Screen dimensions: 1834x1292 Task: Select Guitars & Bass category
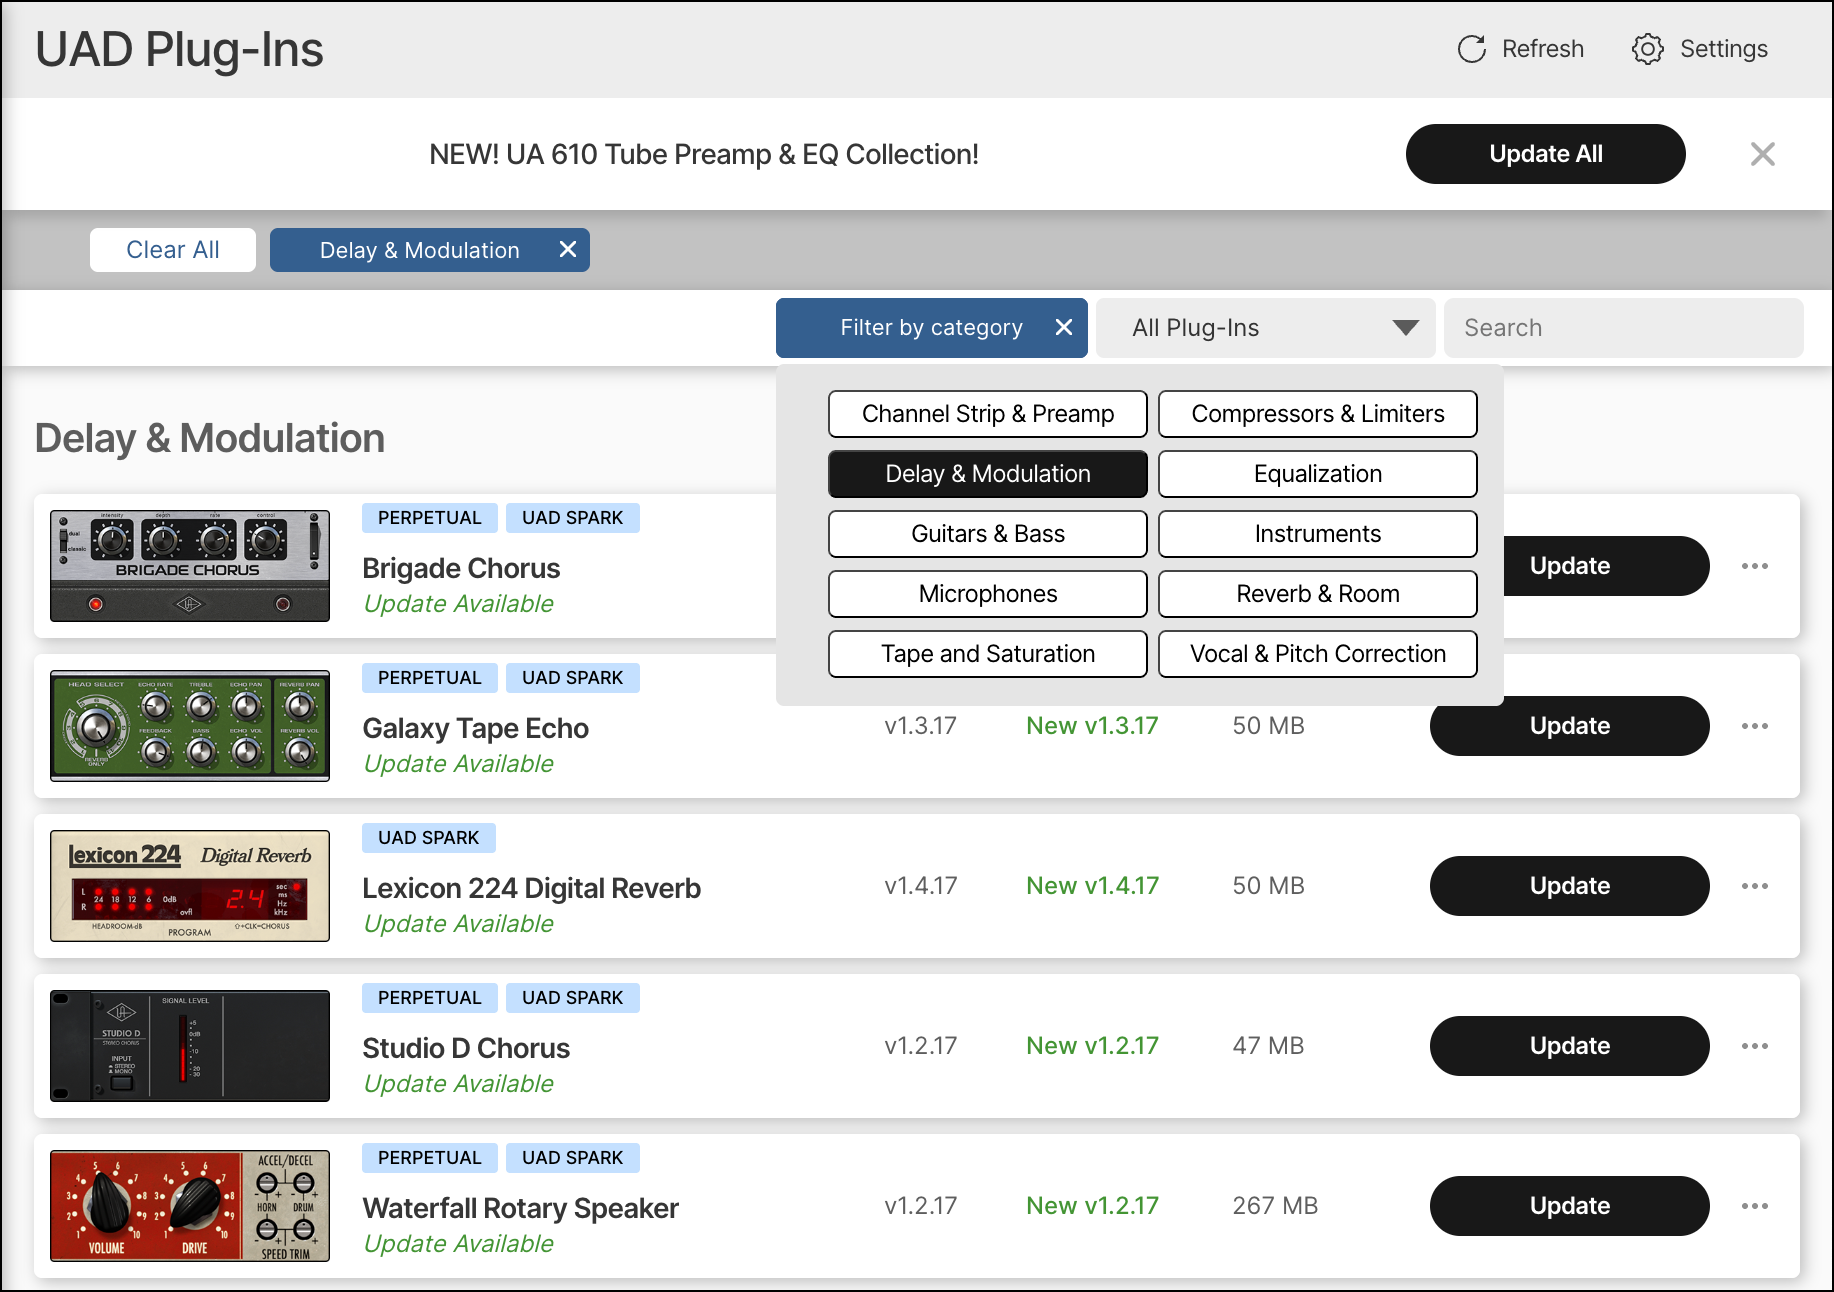(x=987, y=534)
